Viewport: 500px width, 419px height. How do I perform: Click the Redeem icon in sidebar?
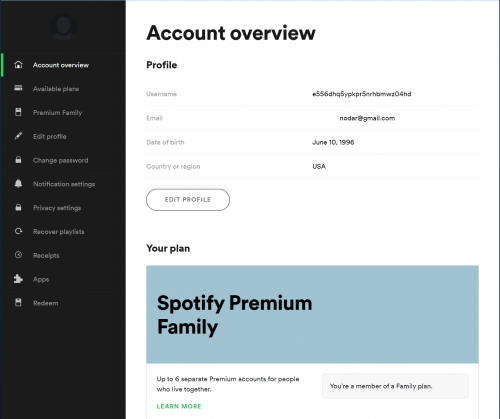(x=18, y=303)
